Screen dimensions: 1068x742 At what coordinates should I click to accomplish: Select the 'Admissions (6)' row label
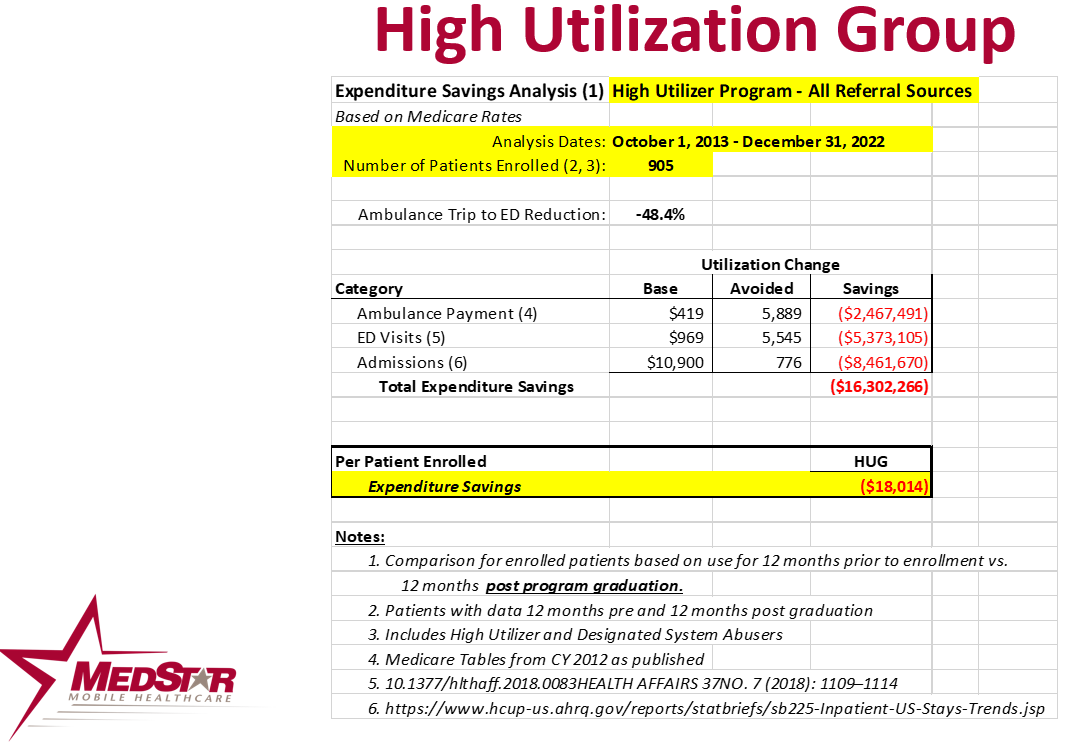[x=411, y=362]
